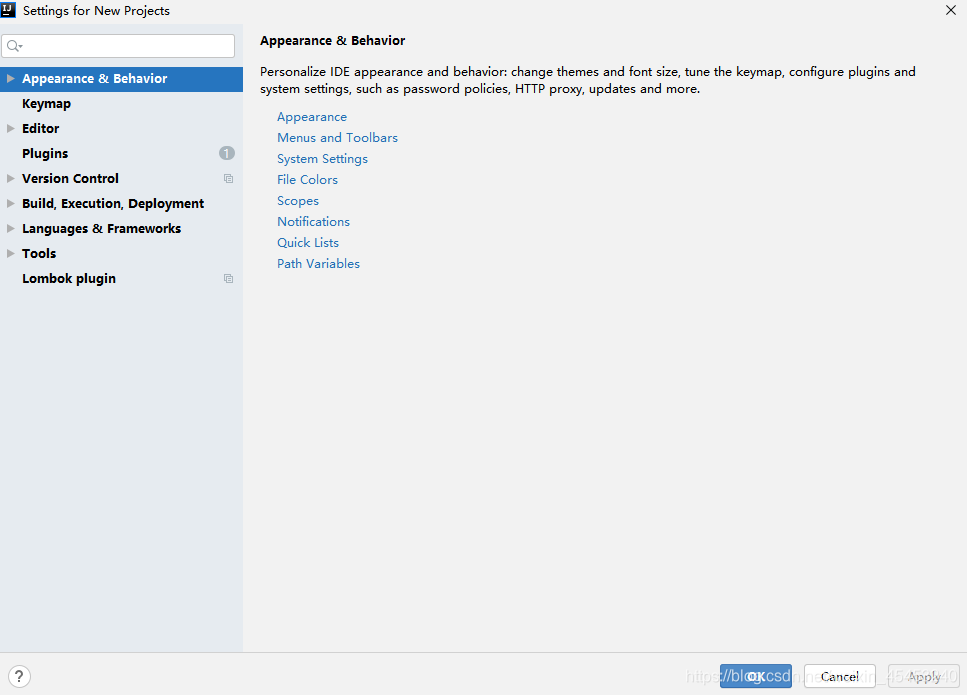Click the OK button
This screenshot has width=967, height=695.
(x=755, y=676)
